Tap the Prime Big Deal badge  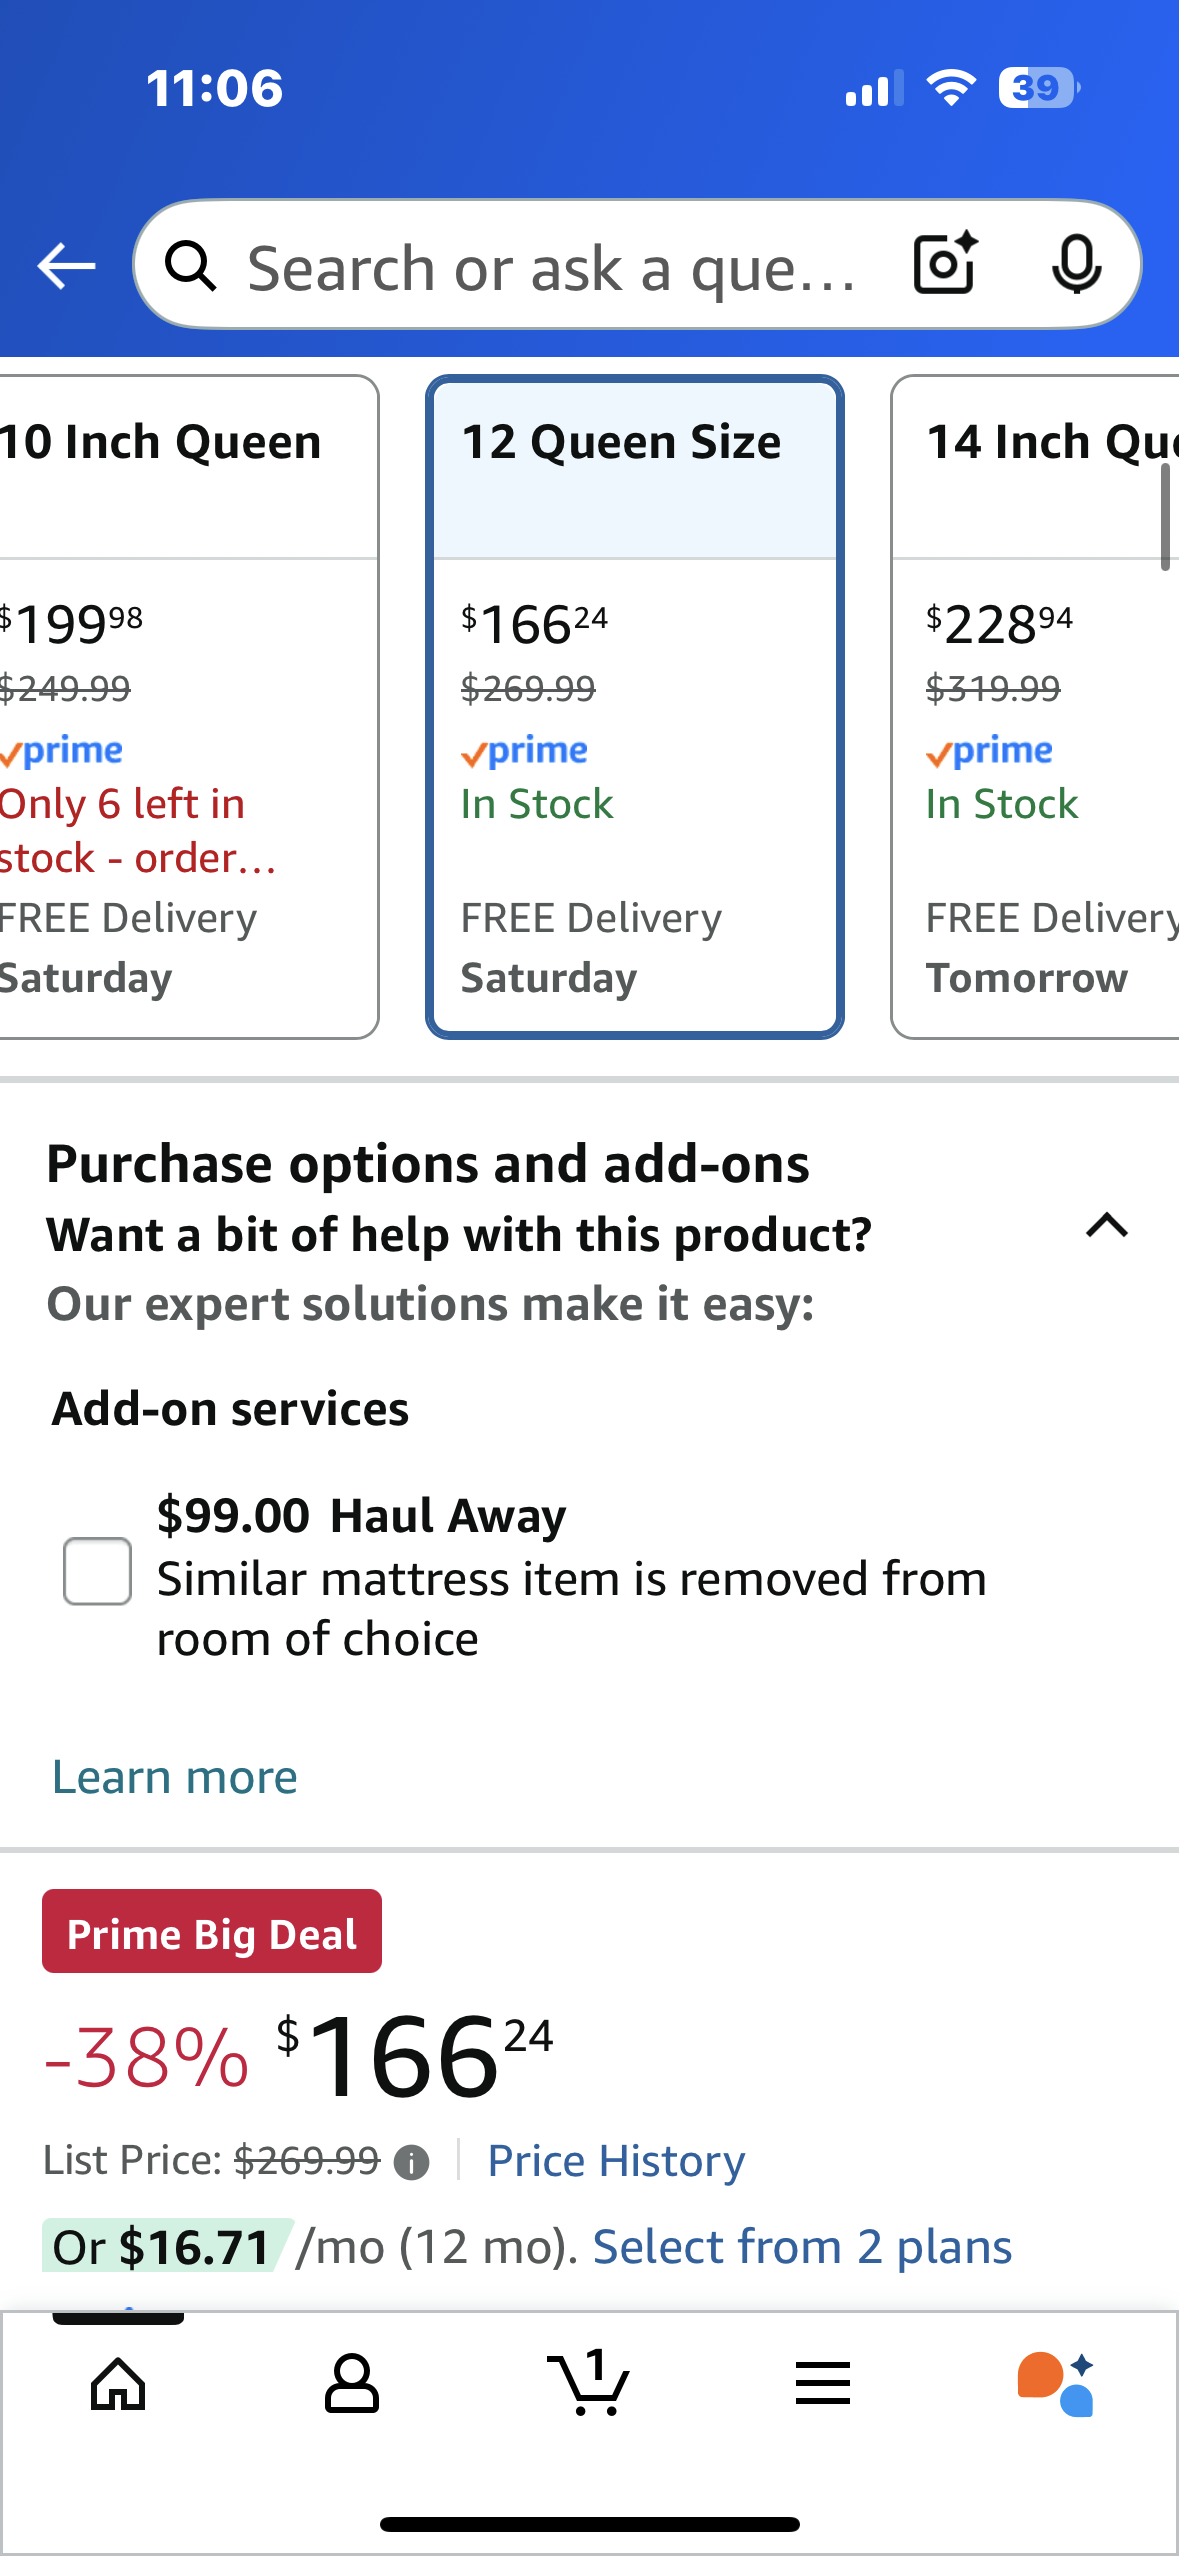point(212,1931)
